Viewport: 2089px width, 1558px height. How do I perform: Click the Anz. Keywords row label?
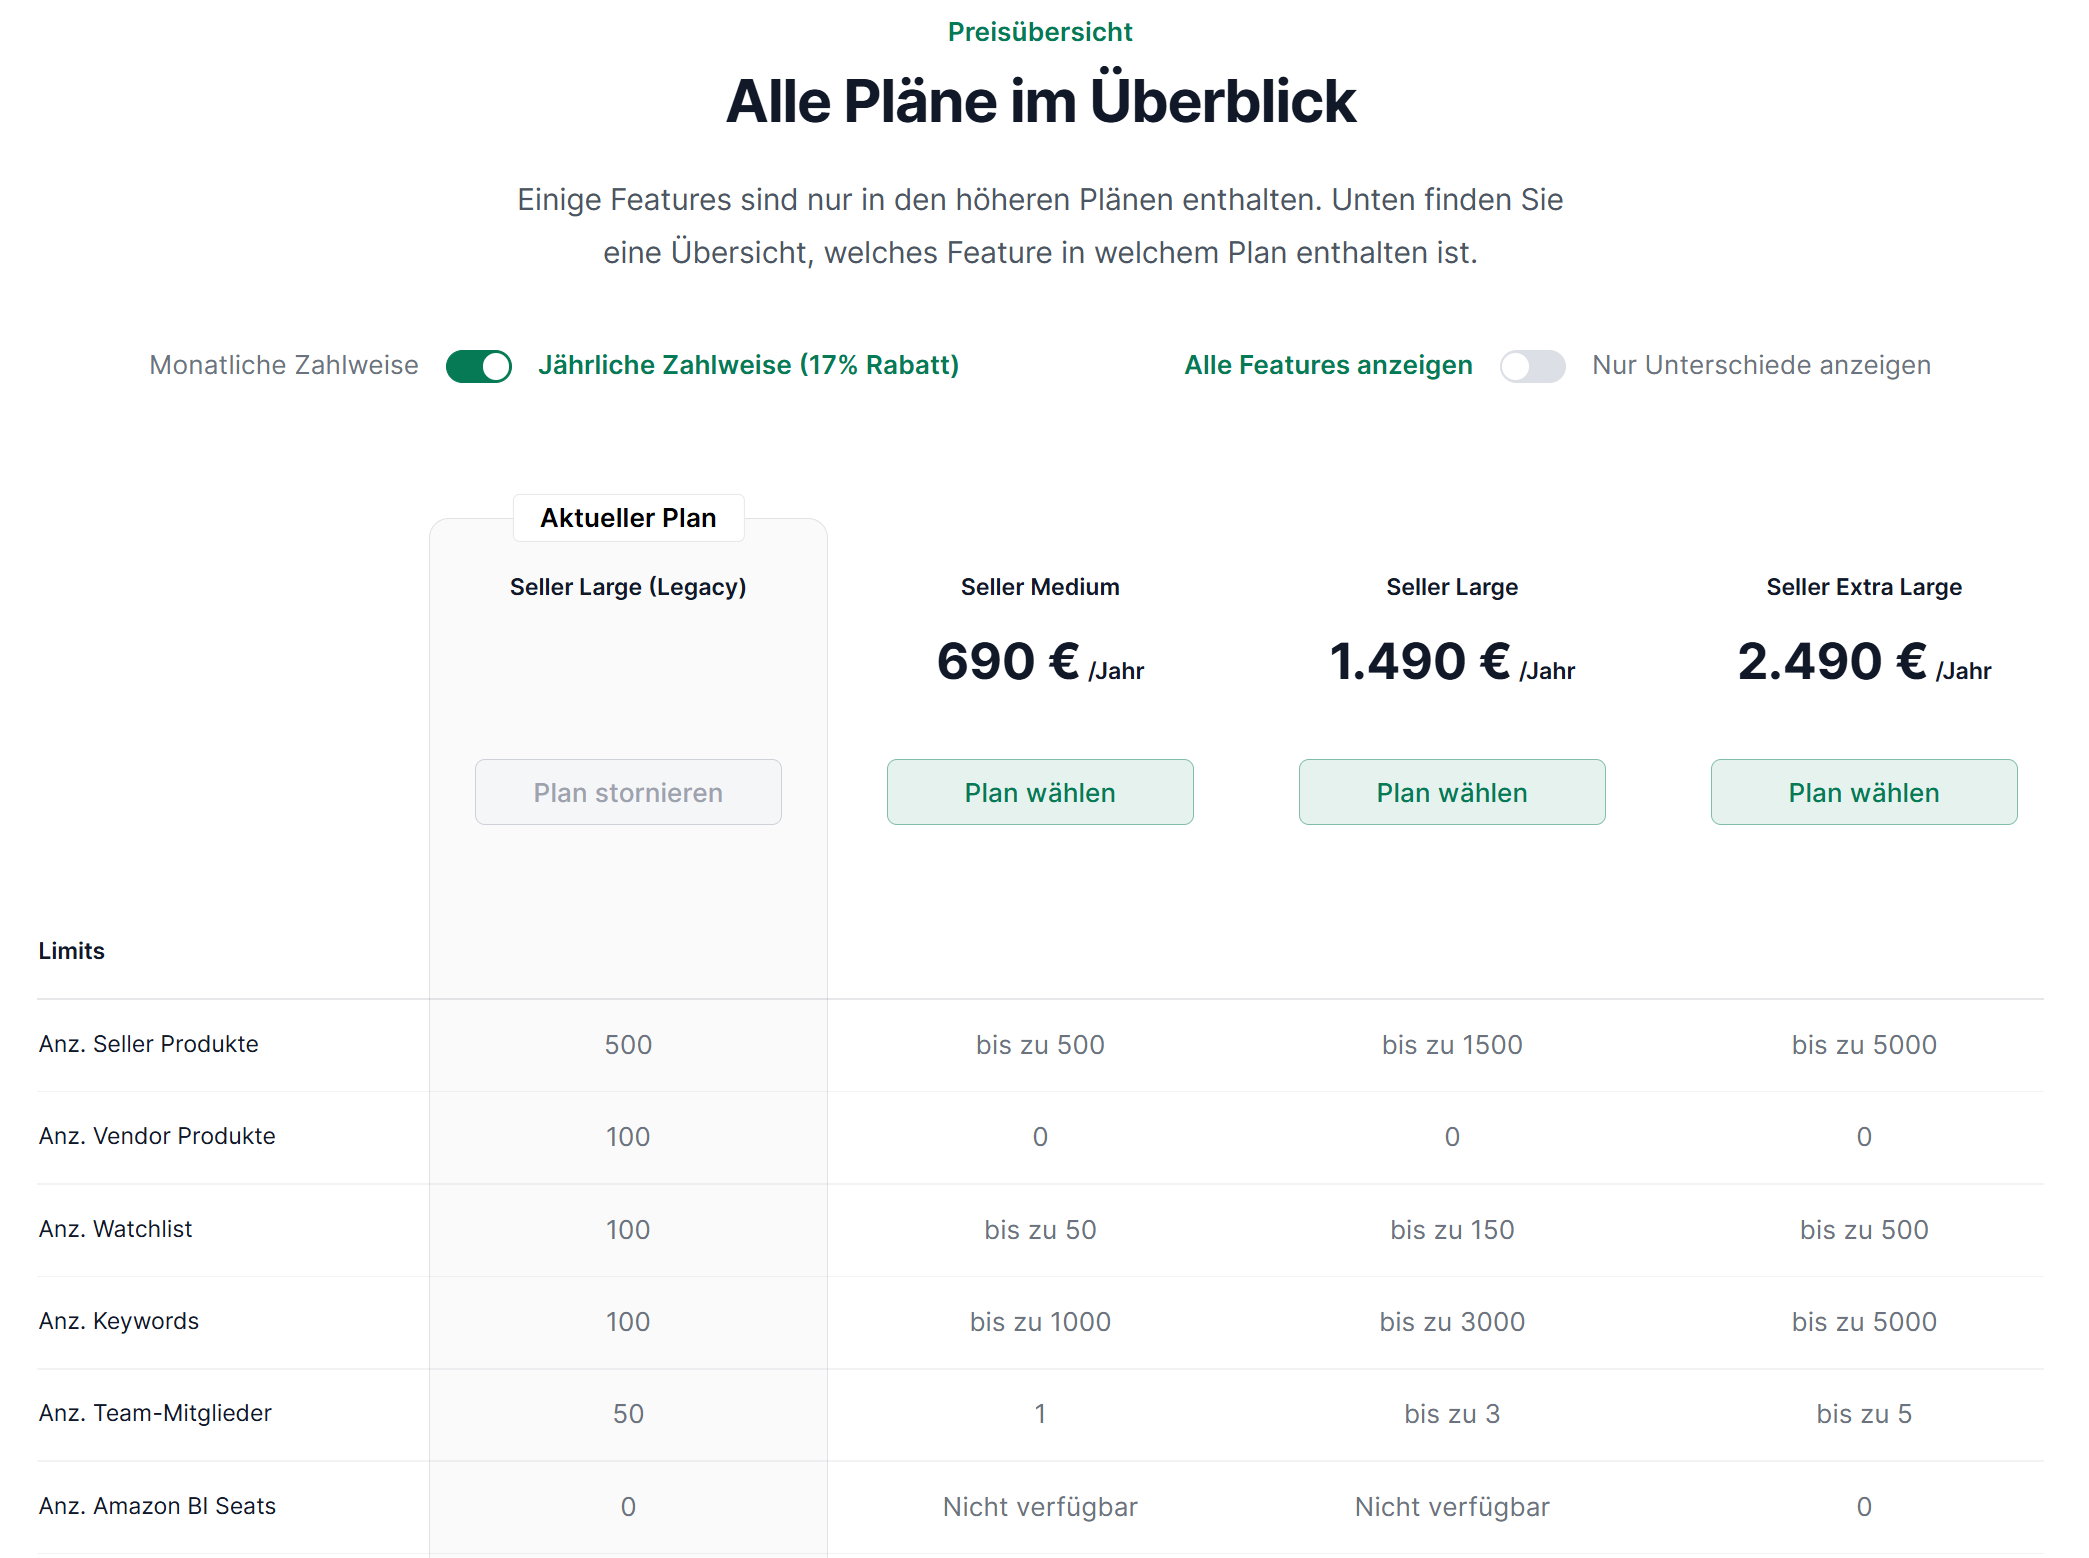coord(118,1321)
